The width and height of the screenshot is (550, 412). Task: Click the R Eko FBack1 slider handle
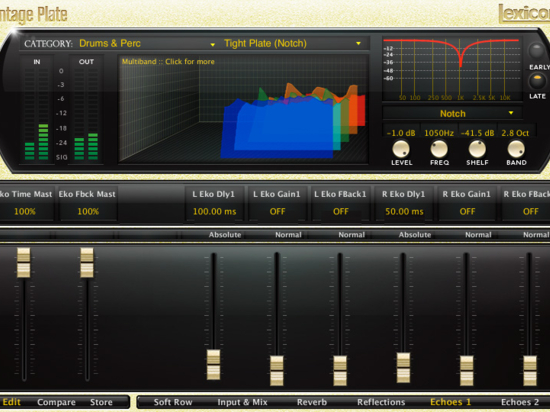(530, 371)
